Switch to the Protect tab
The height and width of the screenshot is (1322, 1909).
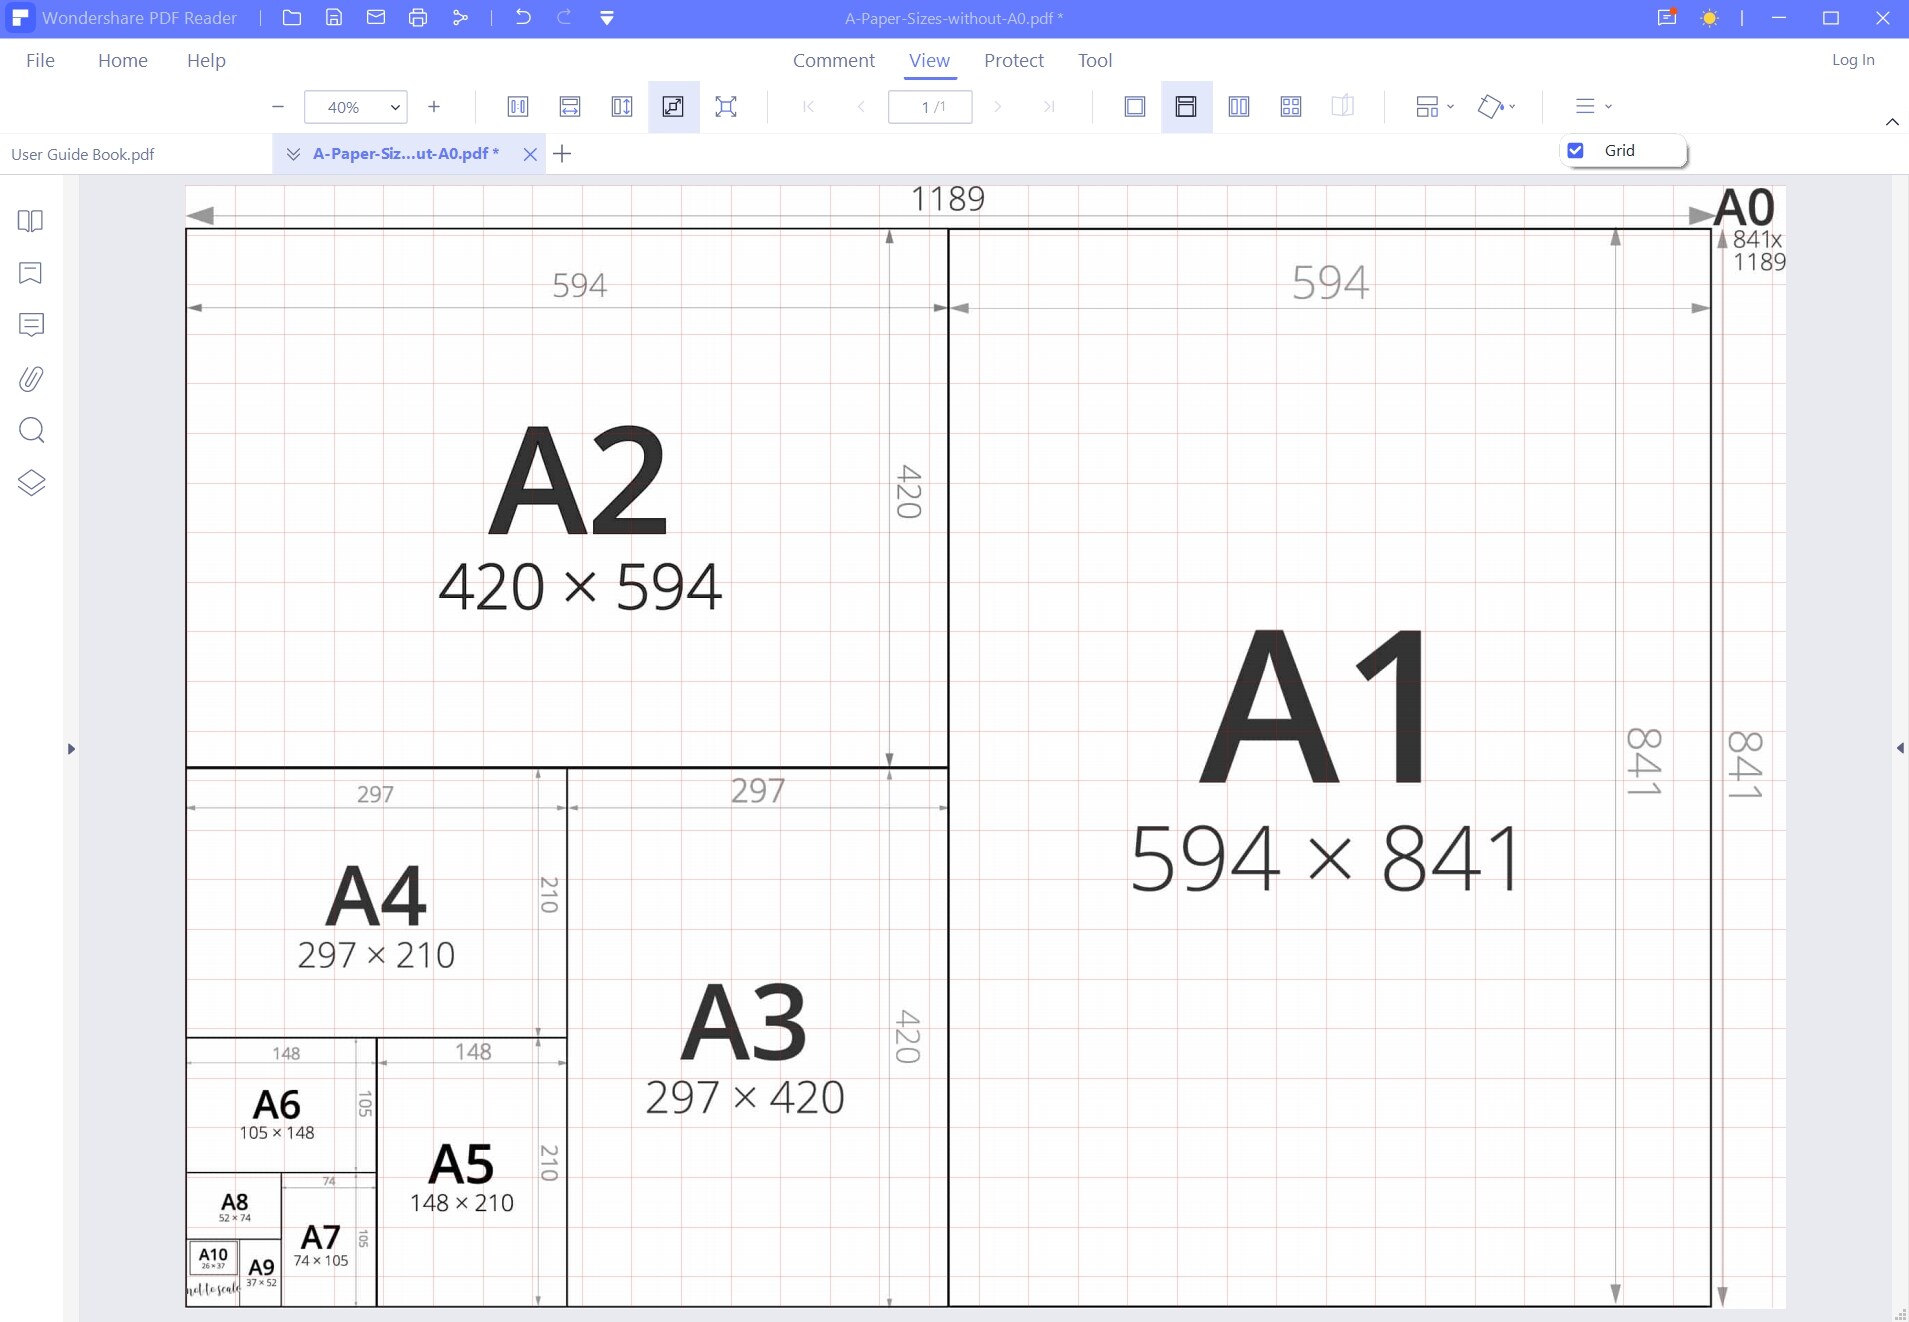click(x=1013, y=60)
